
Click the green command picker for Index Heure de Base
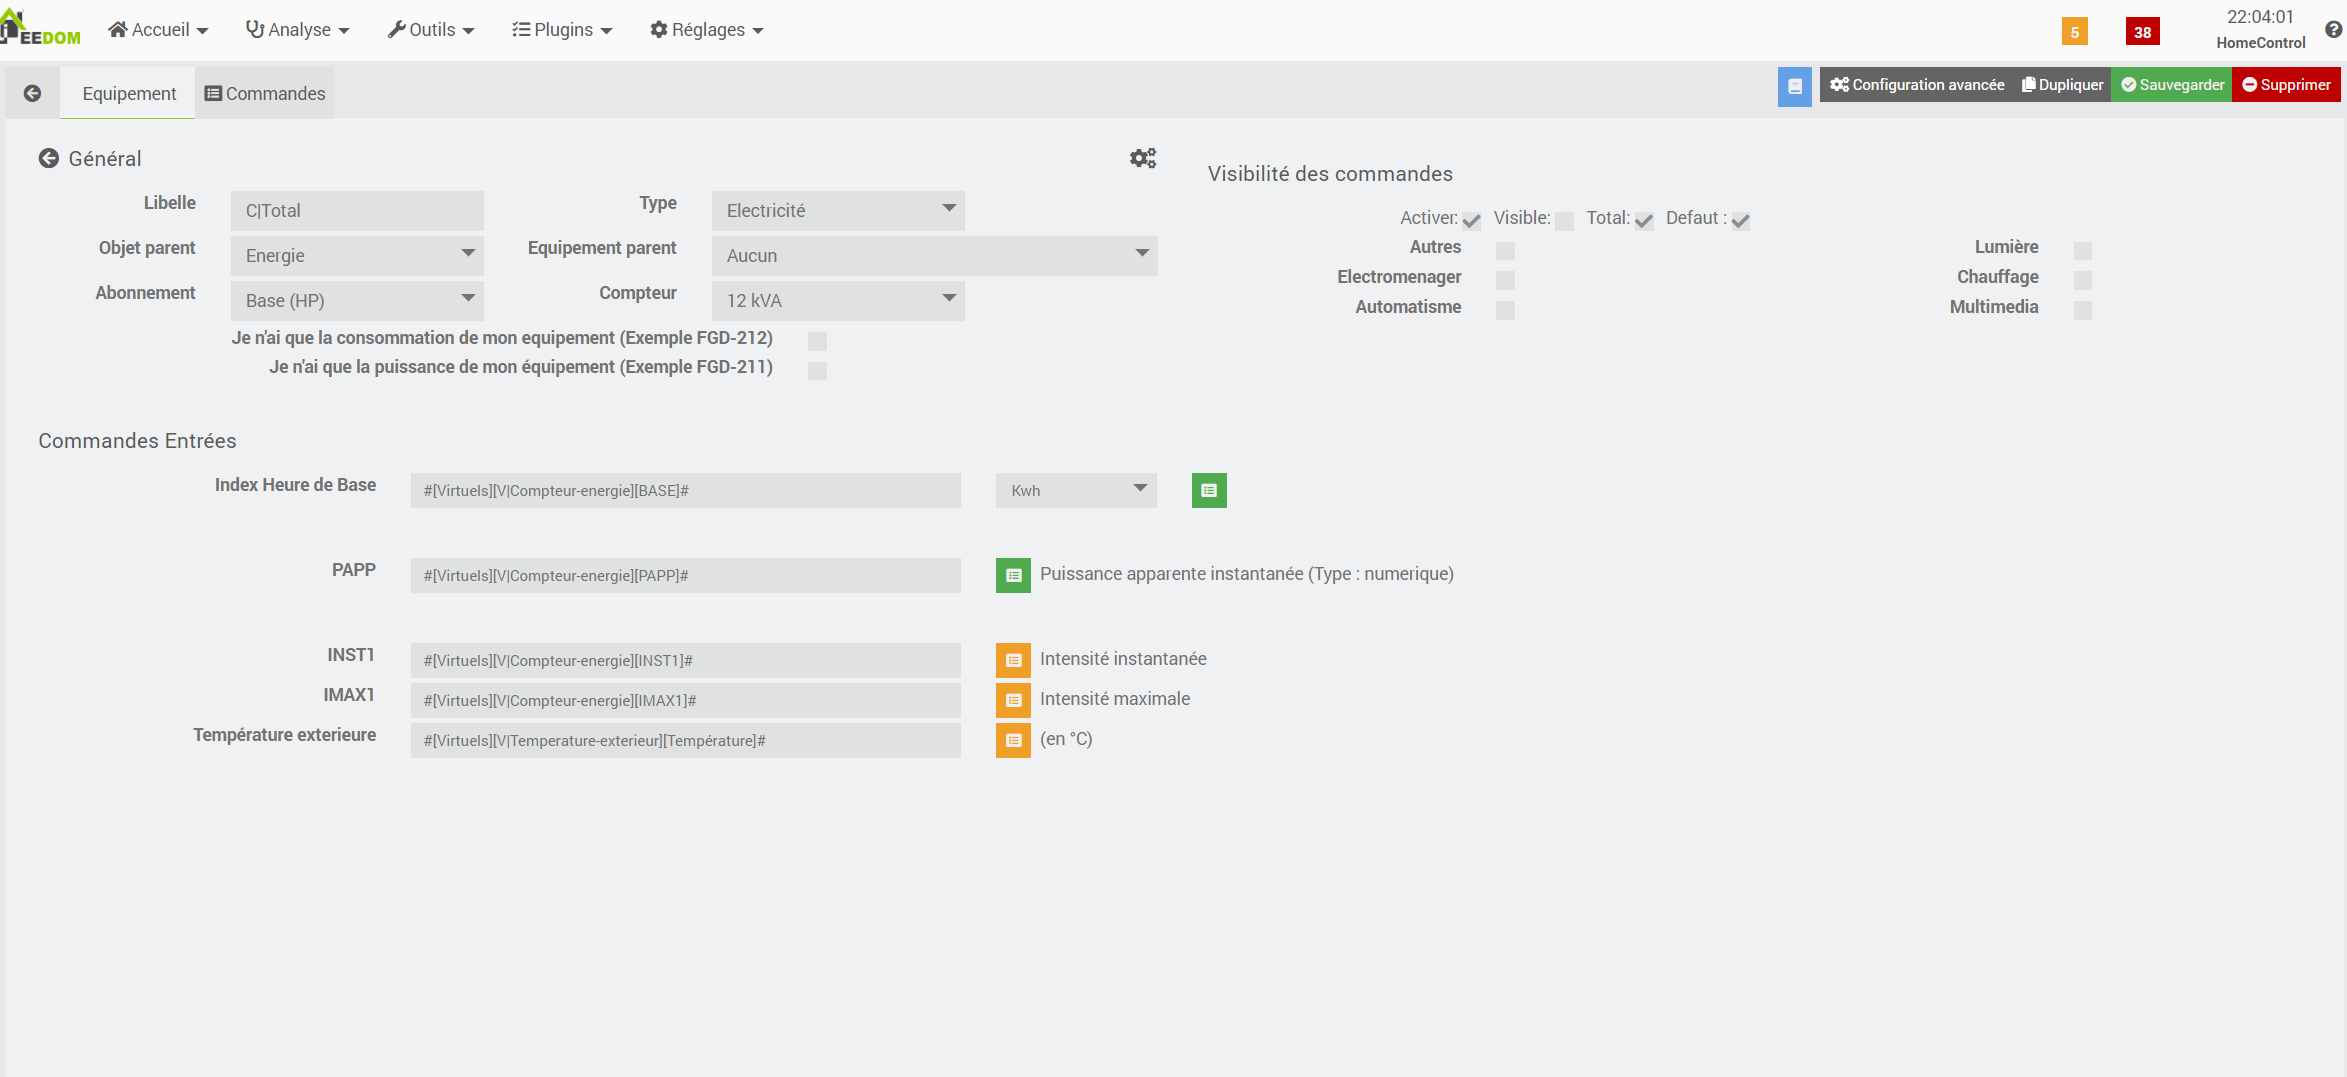(x=1209, y=491)
